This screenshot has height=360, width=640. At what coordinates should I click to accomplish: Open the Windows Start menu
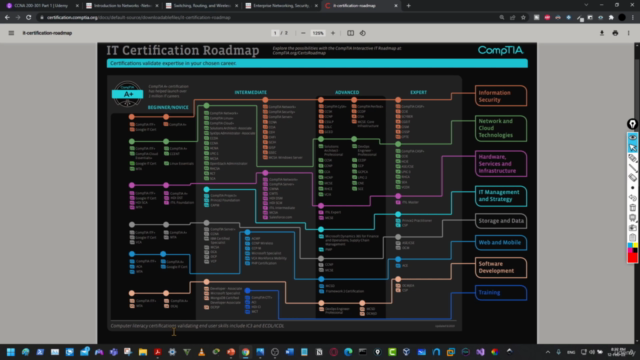pyautogui.click(x=11, y=352)
